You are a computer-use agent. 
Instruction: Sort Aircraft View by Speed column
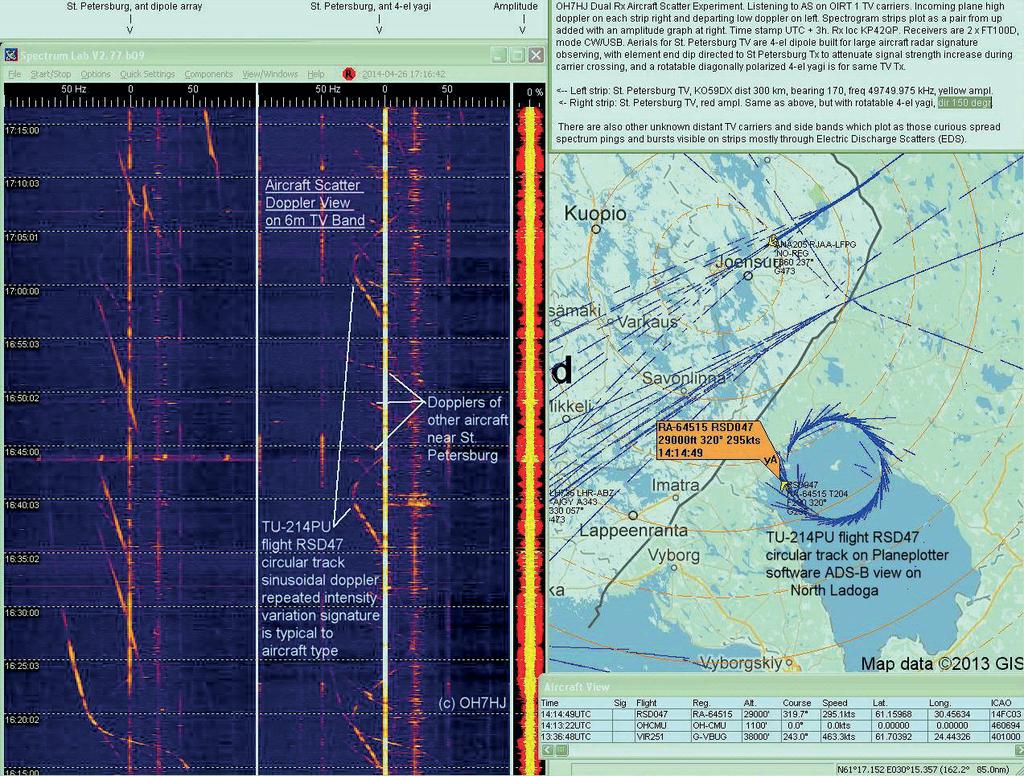(x=835, y=703)
